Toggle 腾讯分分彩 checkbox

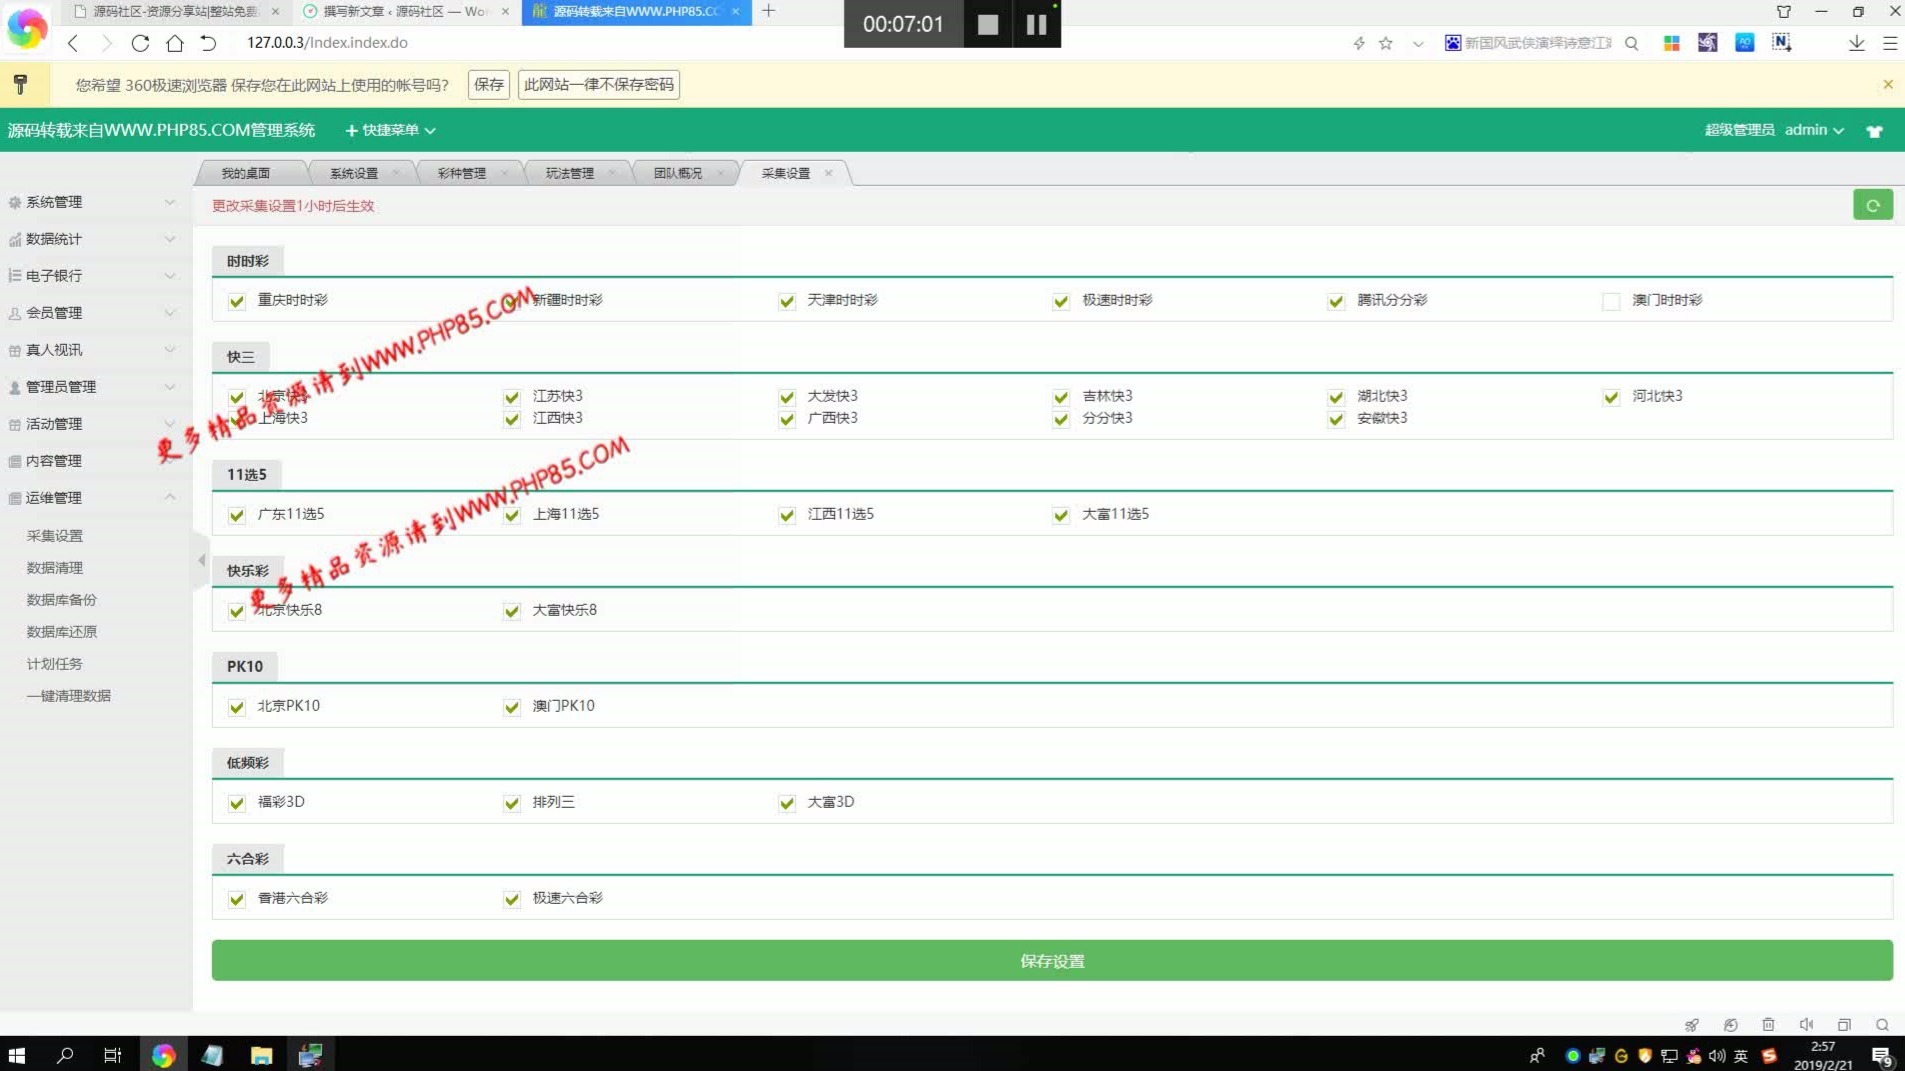pos(1336,301)
